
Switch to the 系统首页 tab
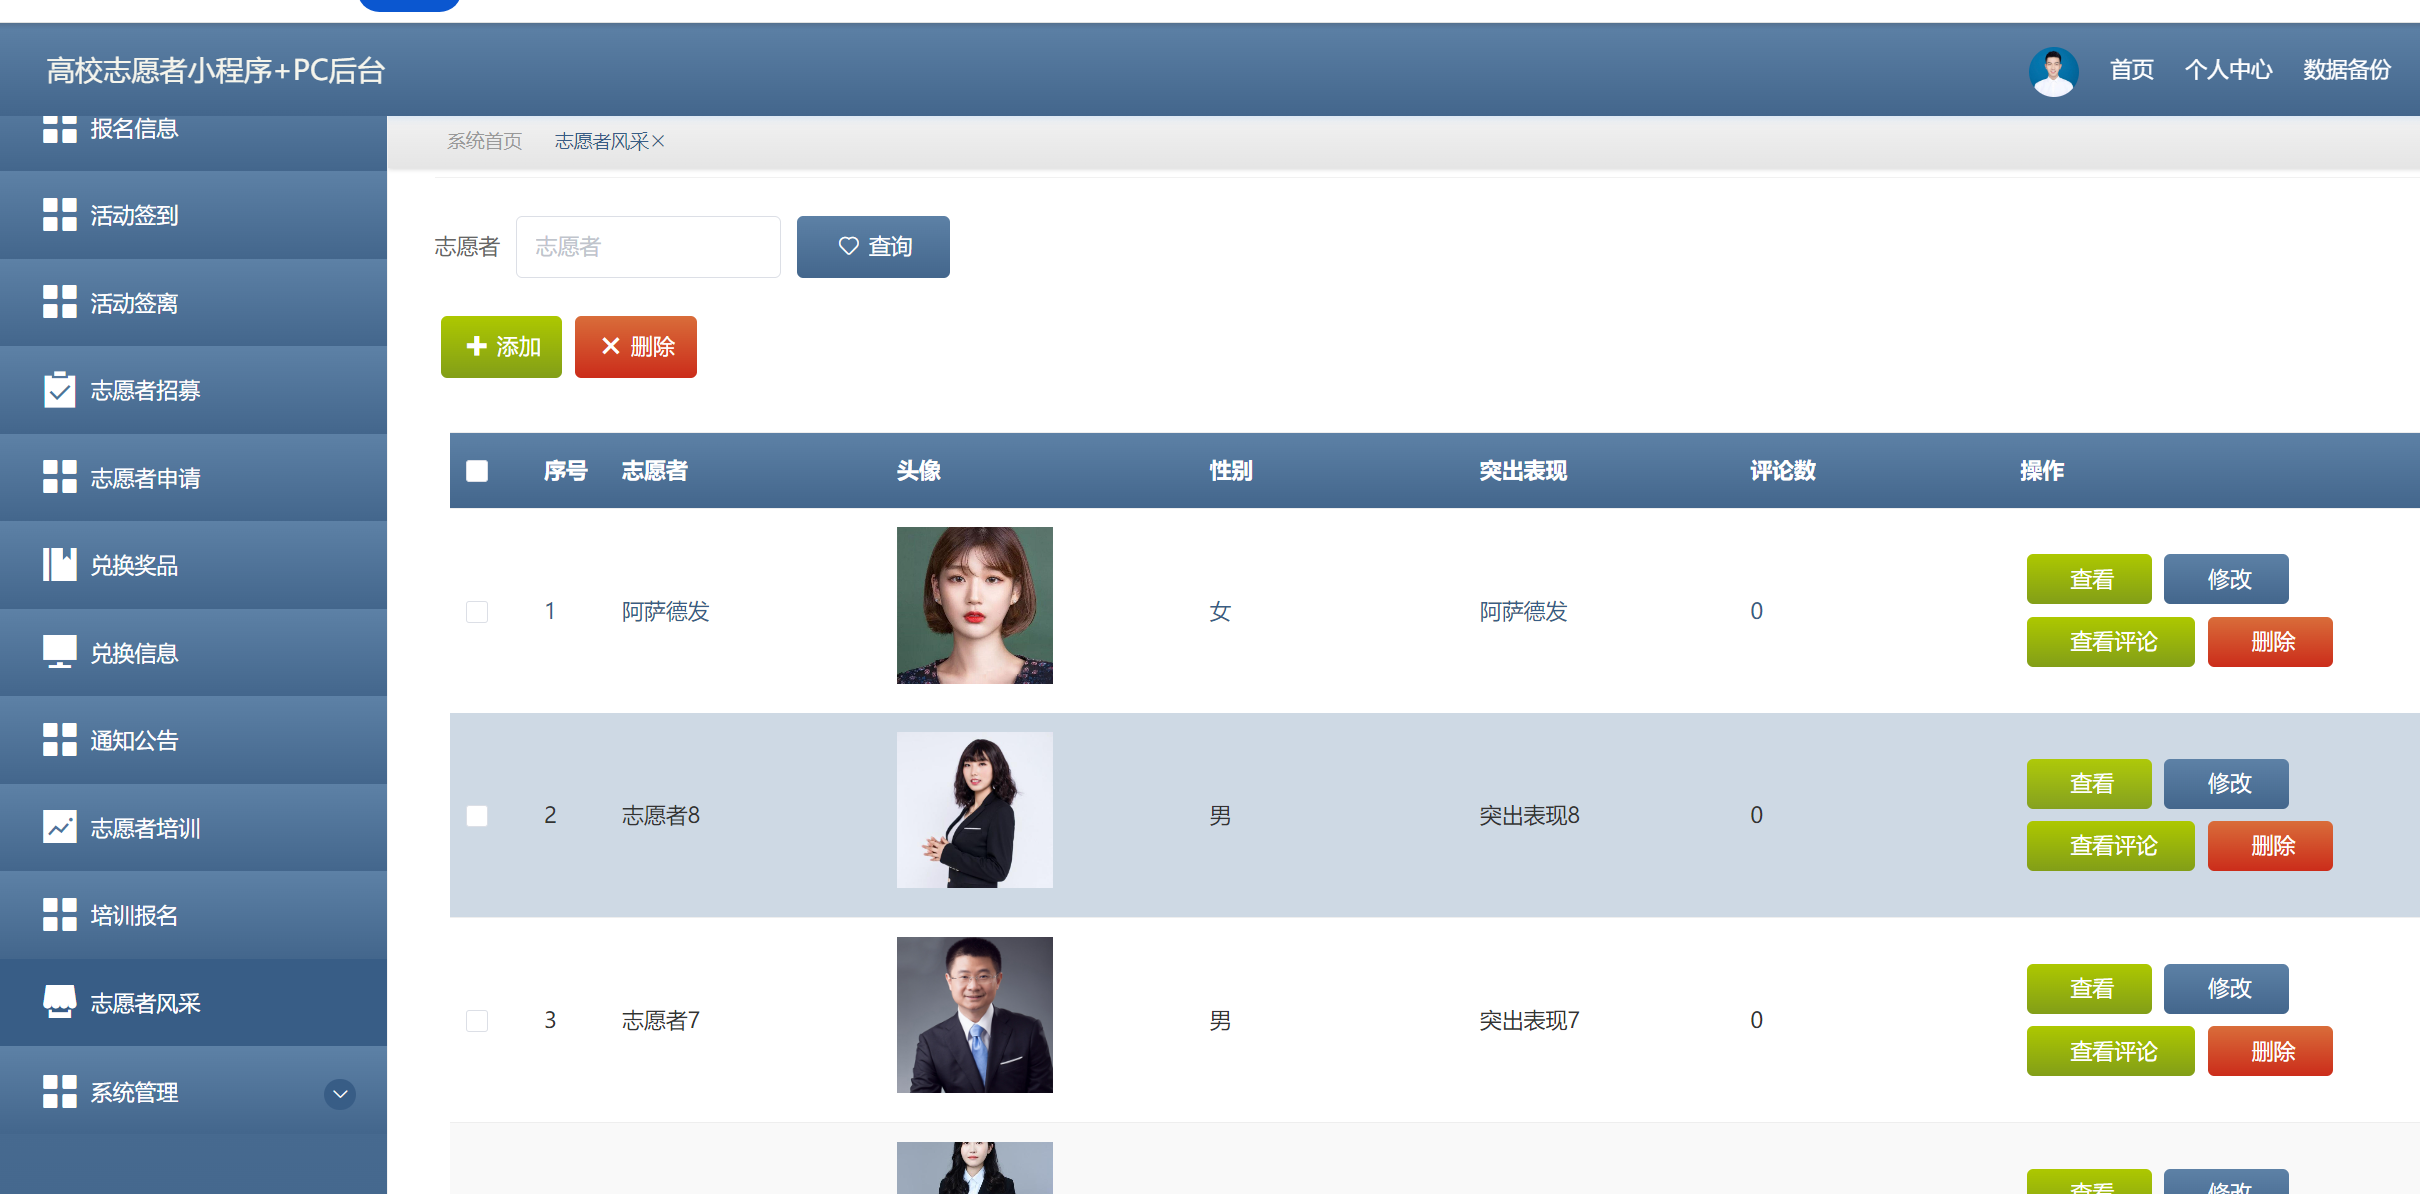tap(485, 141)
